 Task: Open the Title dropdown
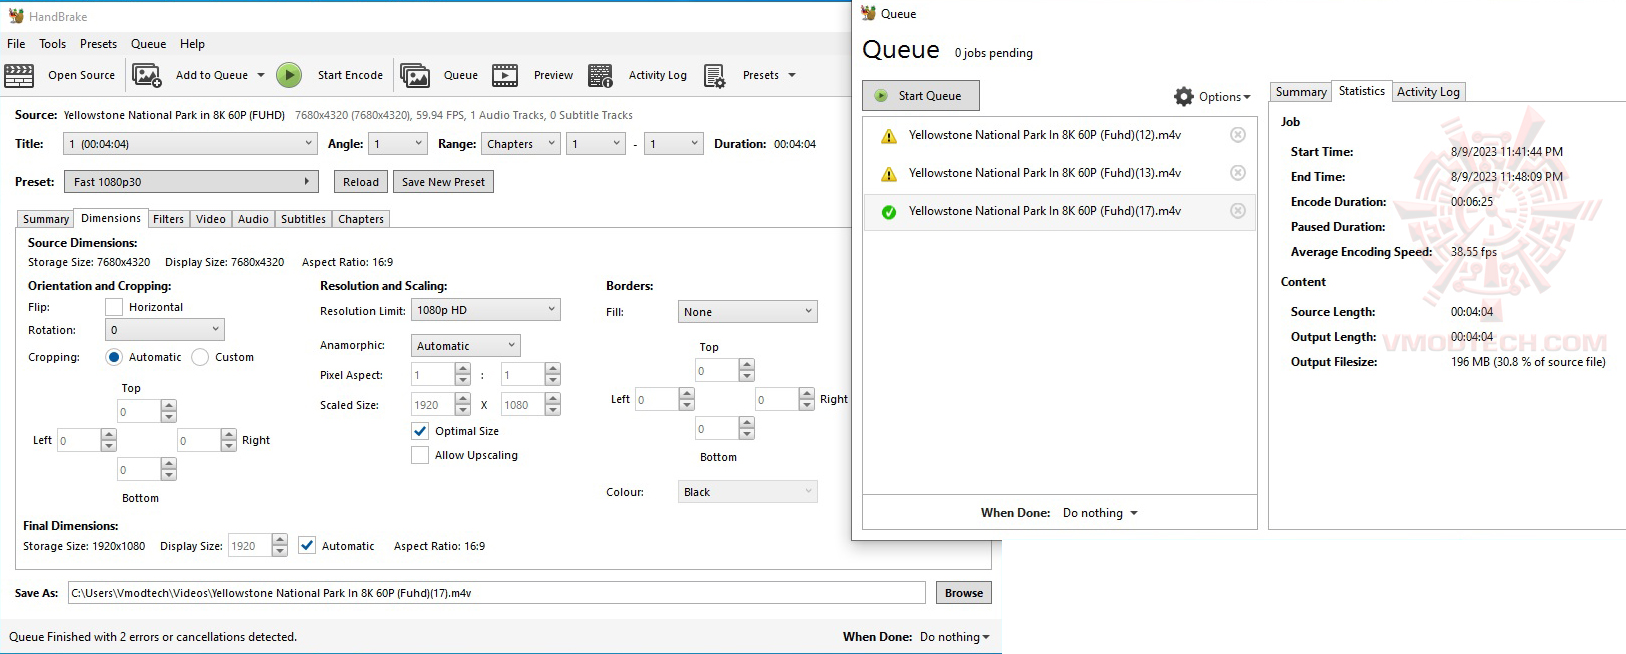pos(190,144)
